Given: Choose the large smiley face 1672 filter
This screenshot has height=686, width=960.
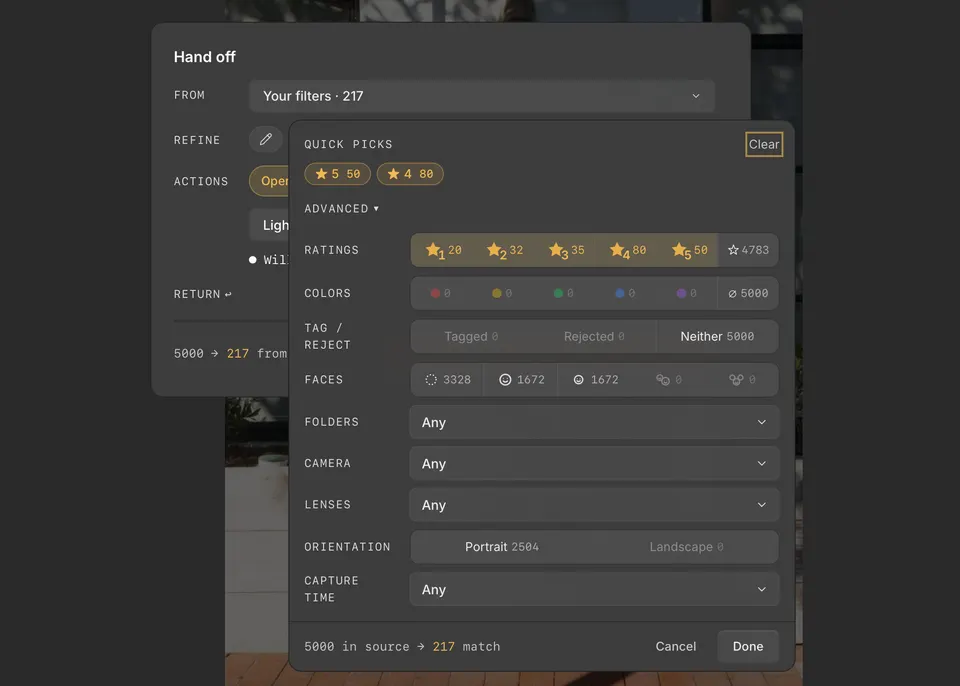Looking at the screenshot, I should 521,380.
